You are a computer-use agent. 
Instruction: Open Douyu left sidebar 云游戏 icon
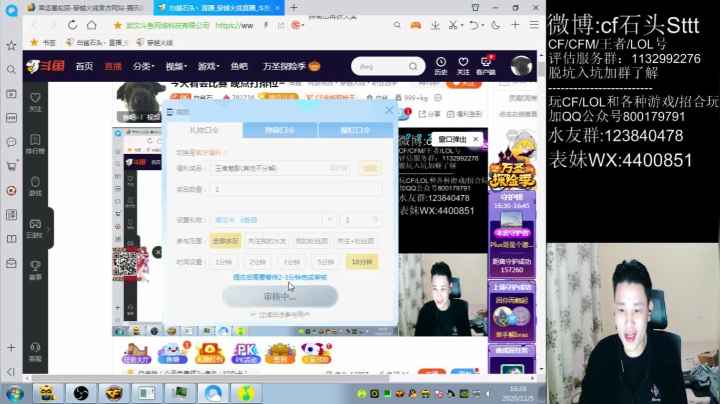(x=35, y=228)
